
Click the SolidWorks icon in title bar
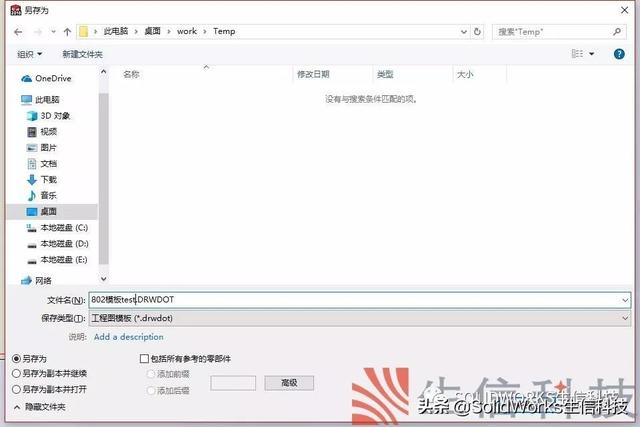point(16,10)
